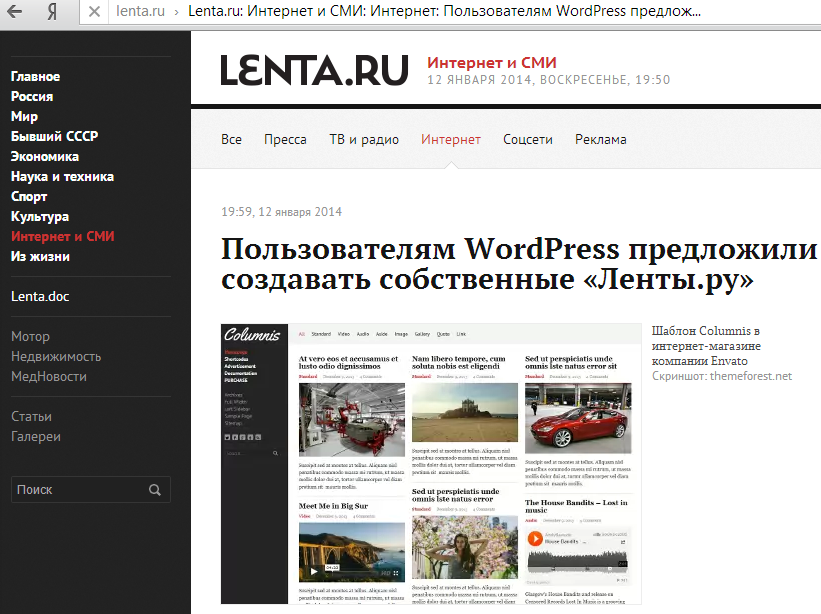Select the Соцсети tab
The width and height of the screenshot is (821, 614).
[528, 140]
